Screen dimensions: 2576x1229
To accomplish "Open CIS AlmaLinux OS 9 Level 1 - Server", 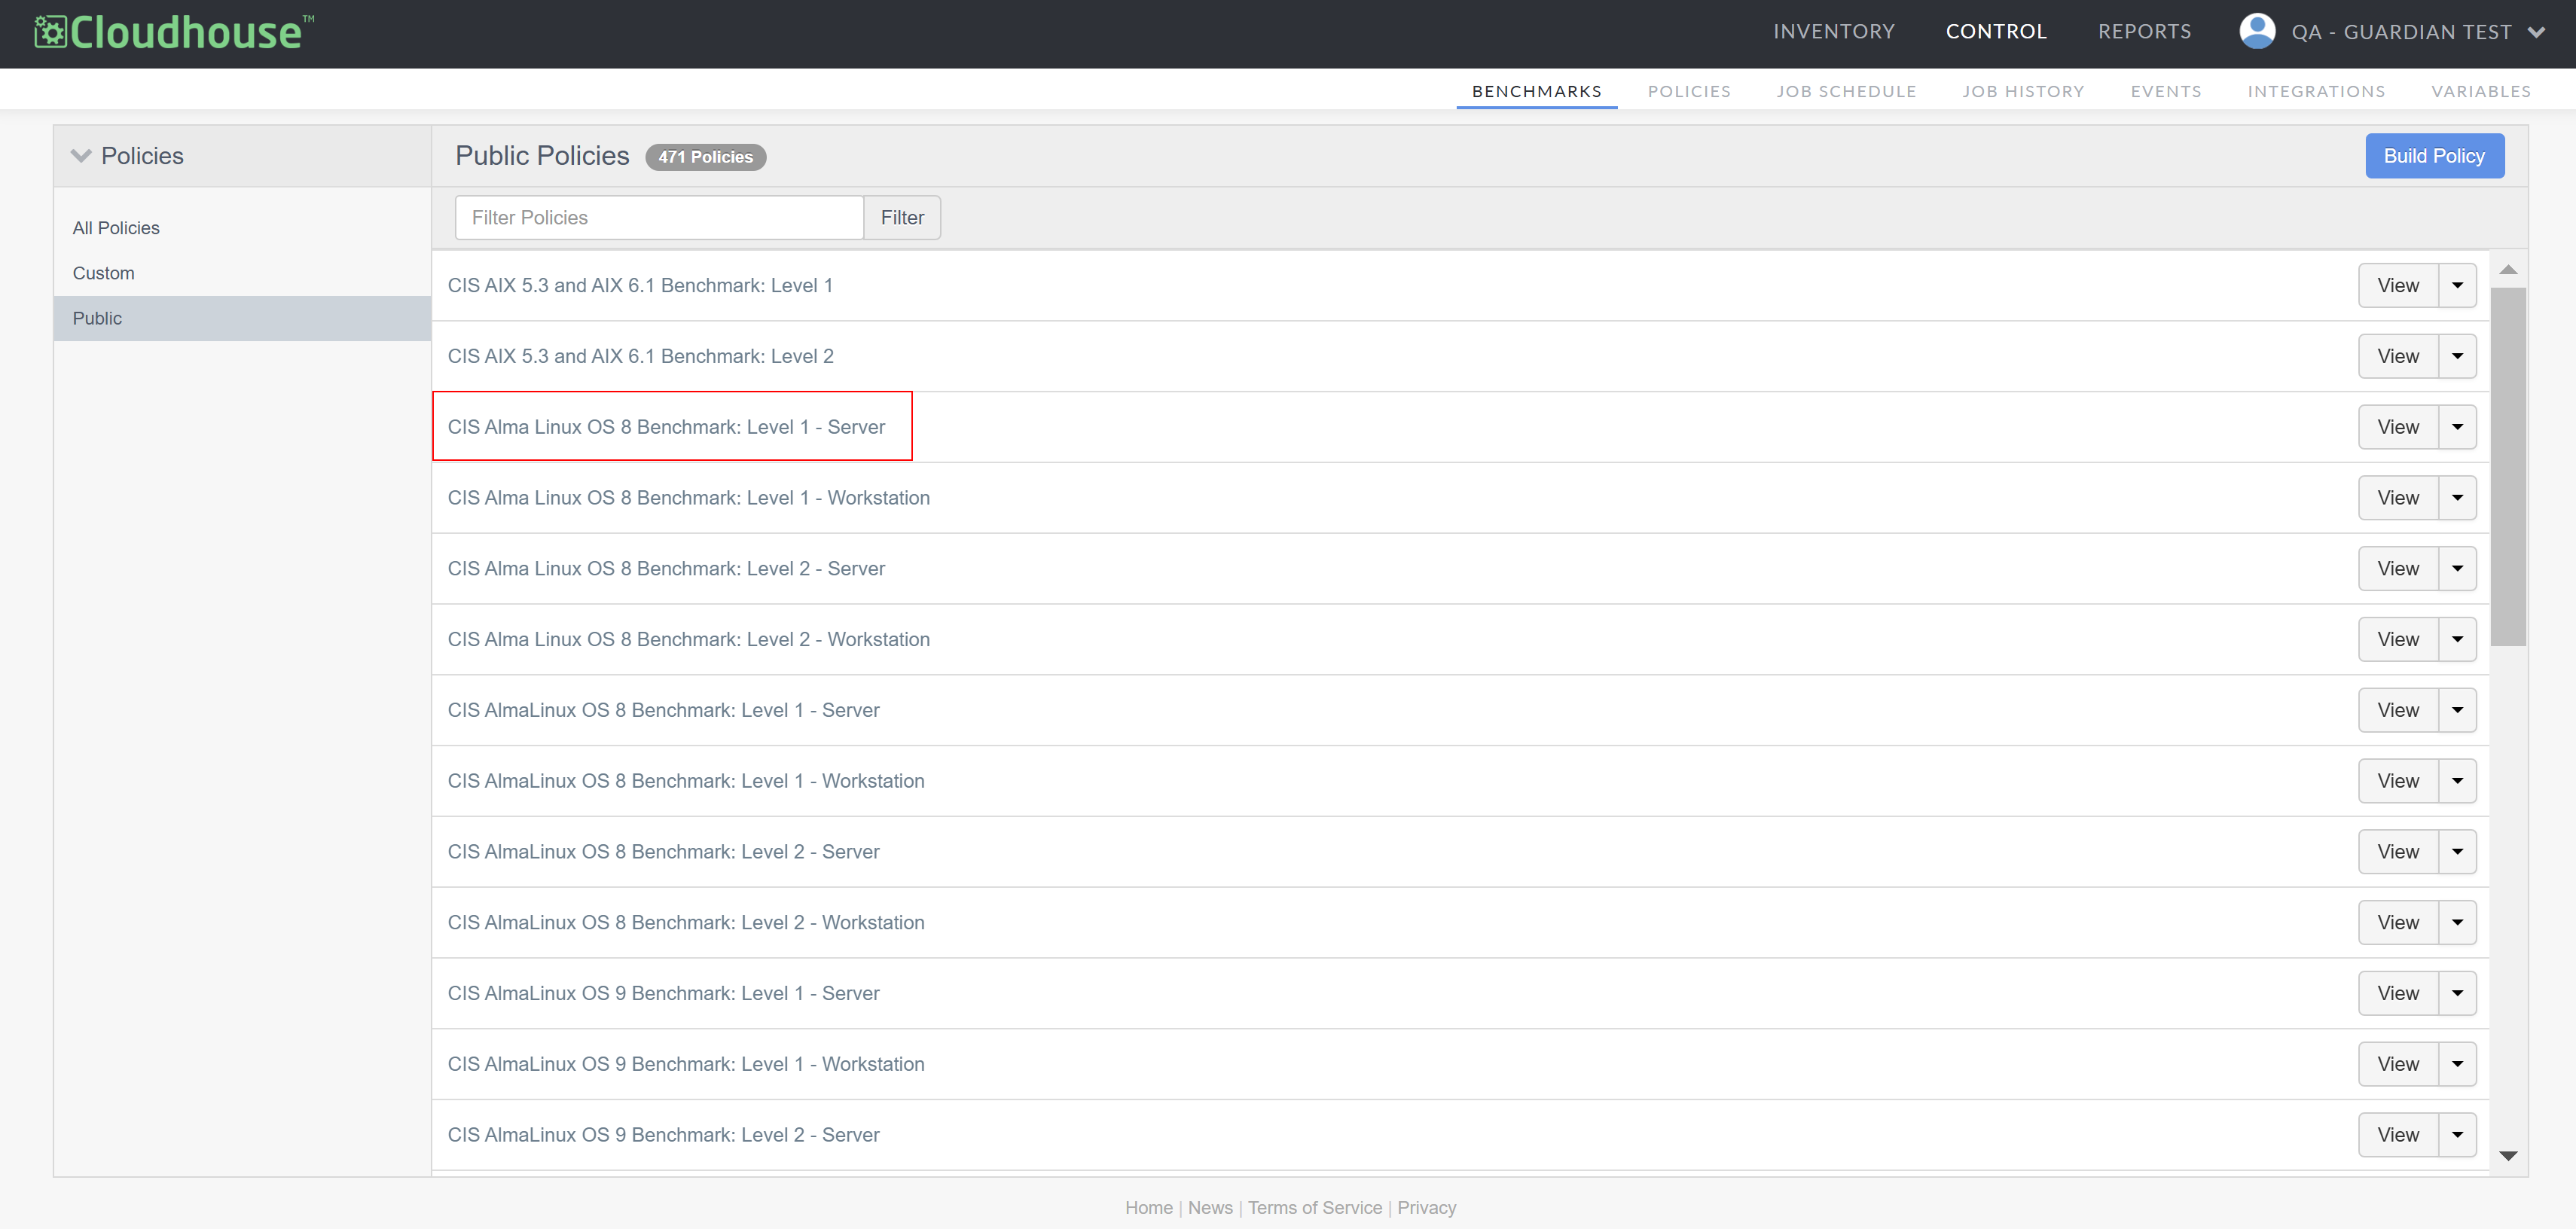I will (x=663, y=994).
